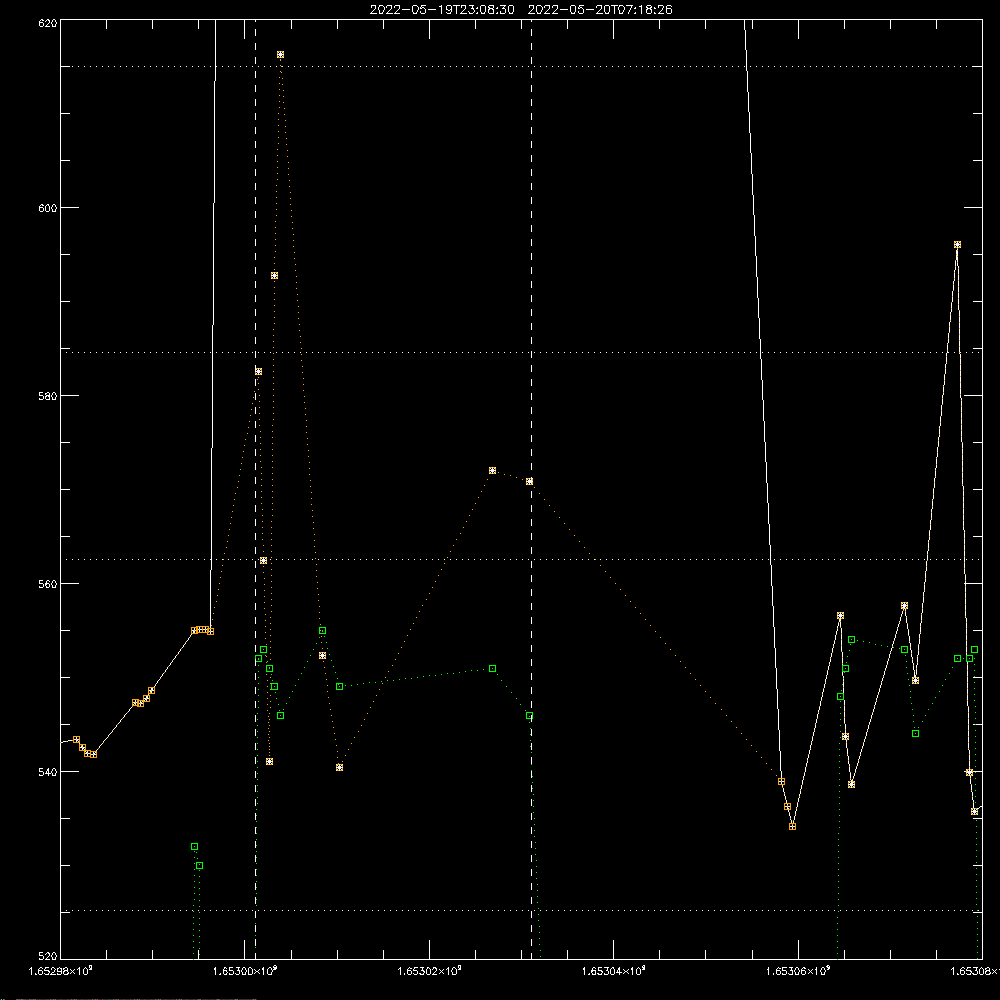Select the isolated green point near 532
The image size is (1000, 1000).
195,846
